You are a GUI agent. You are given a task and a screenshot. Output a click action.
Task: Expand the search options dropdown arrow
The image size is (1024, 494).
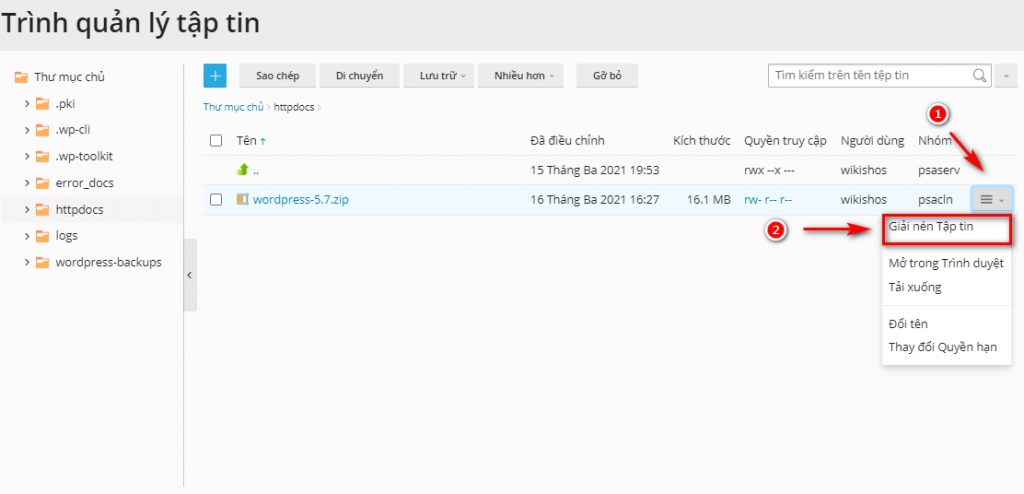[1006, 75]
